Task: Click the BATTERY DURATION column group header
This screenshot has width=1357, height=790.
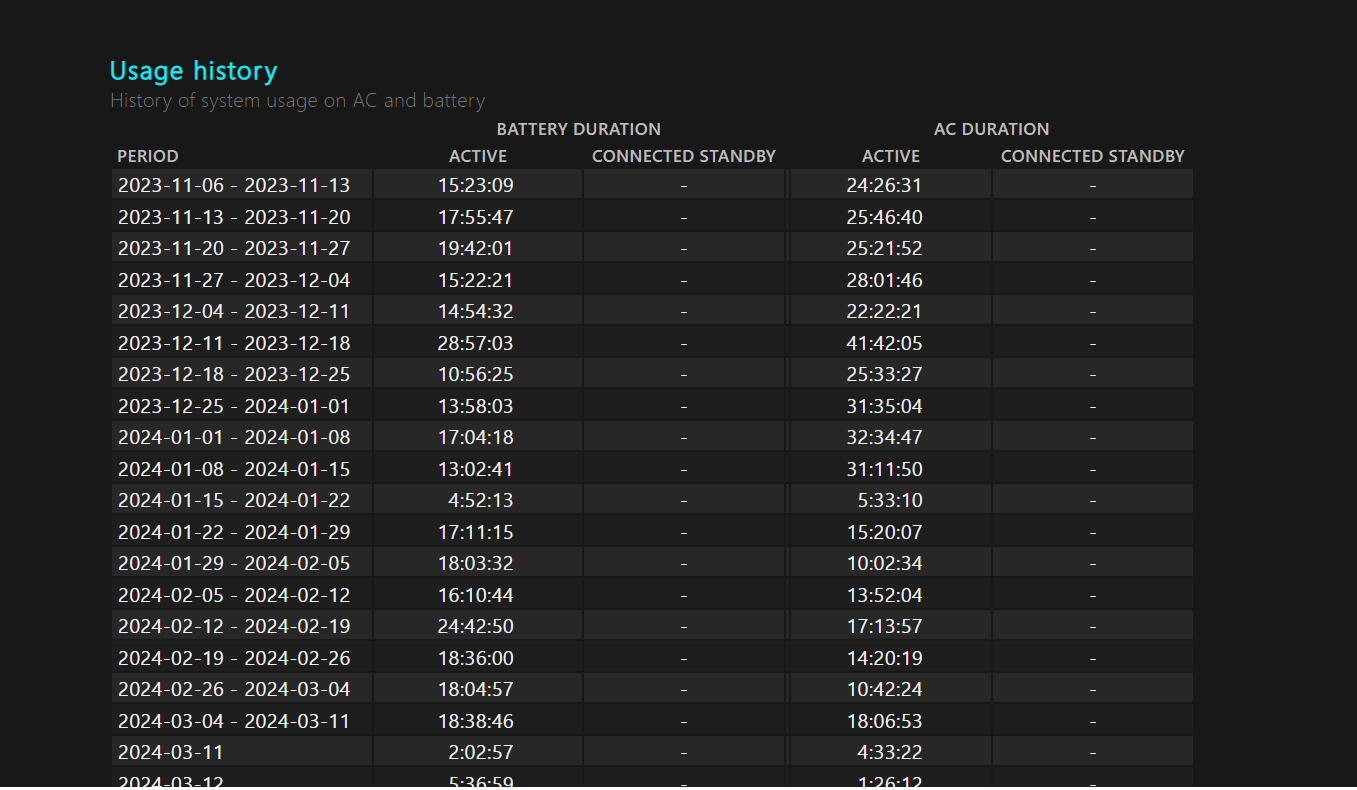Action: (x=578, y=129)
